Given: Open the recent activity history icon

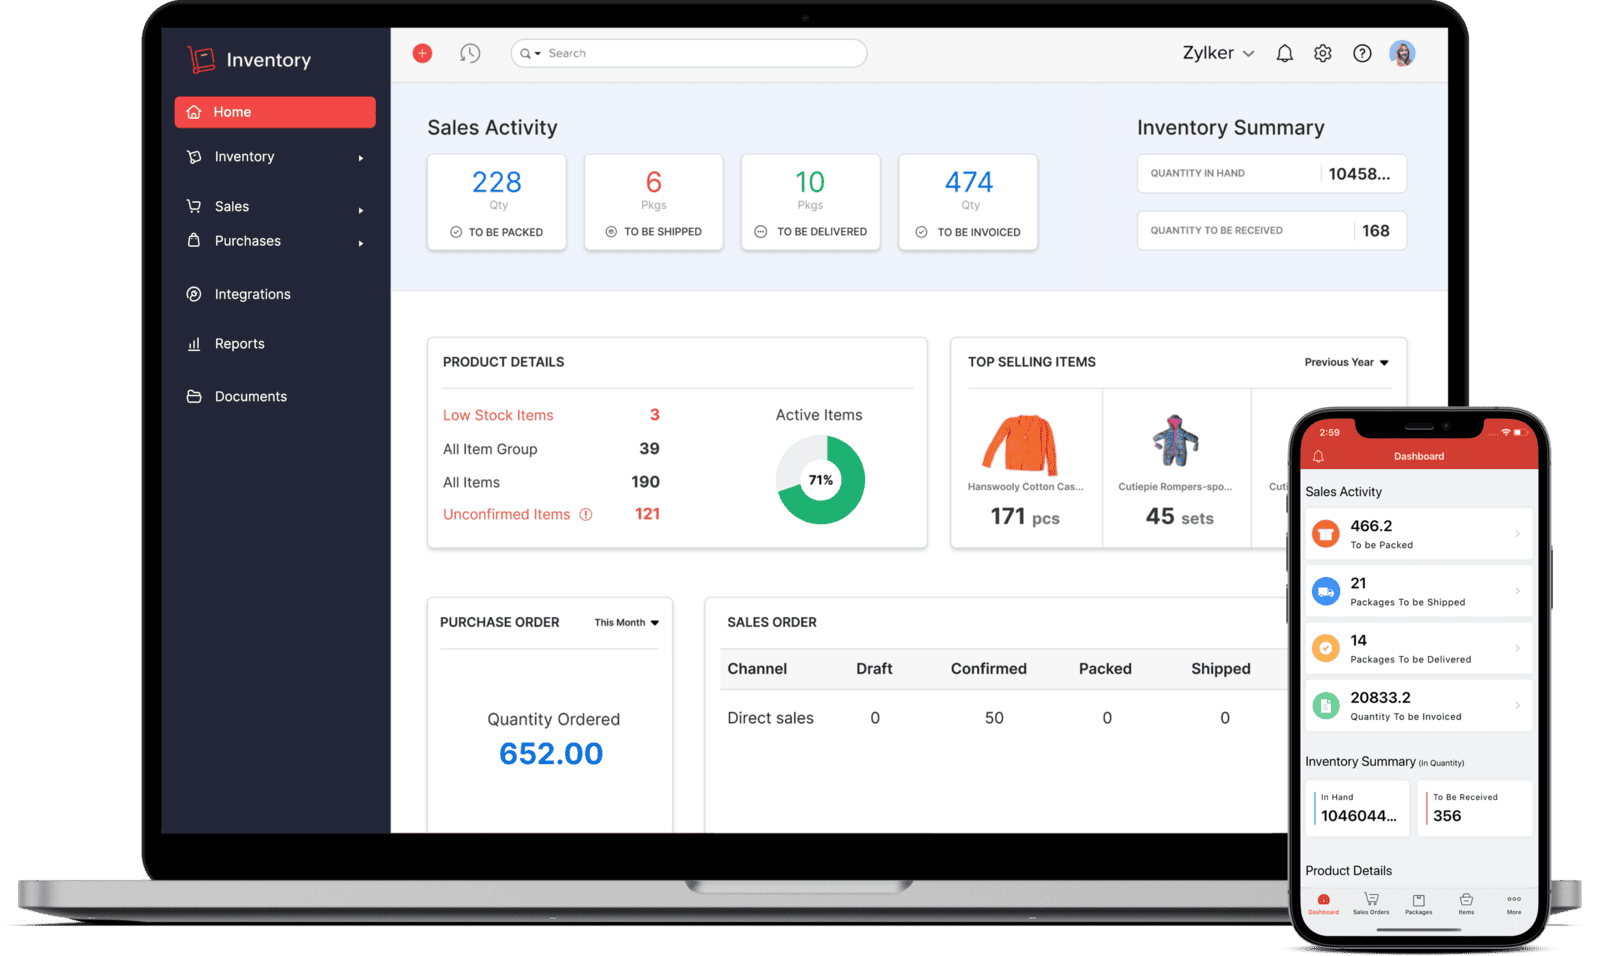Looking at the screenshot, I should [470, 53].
